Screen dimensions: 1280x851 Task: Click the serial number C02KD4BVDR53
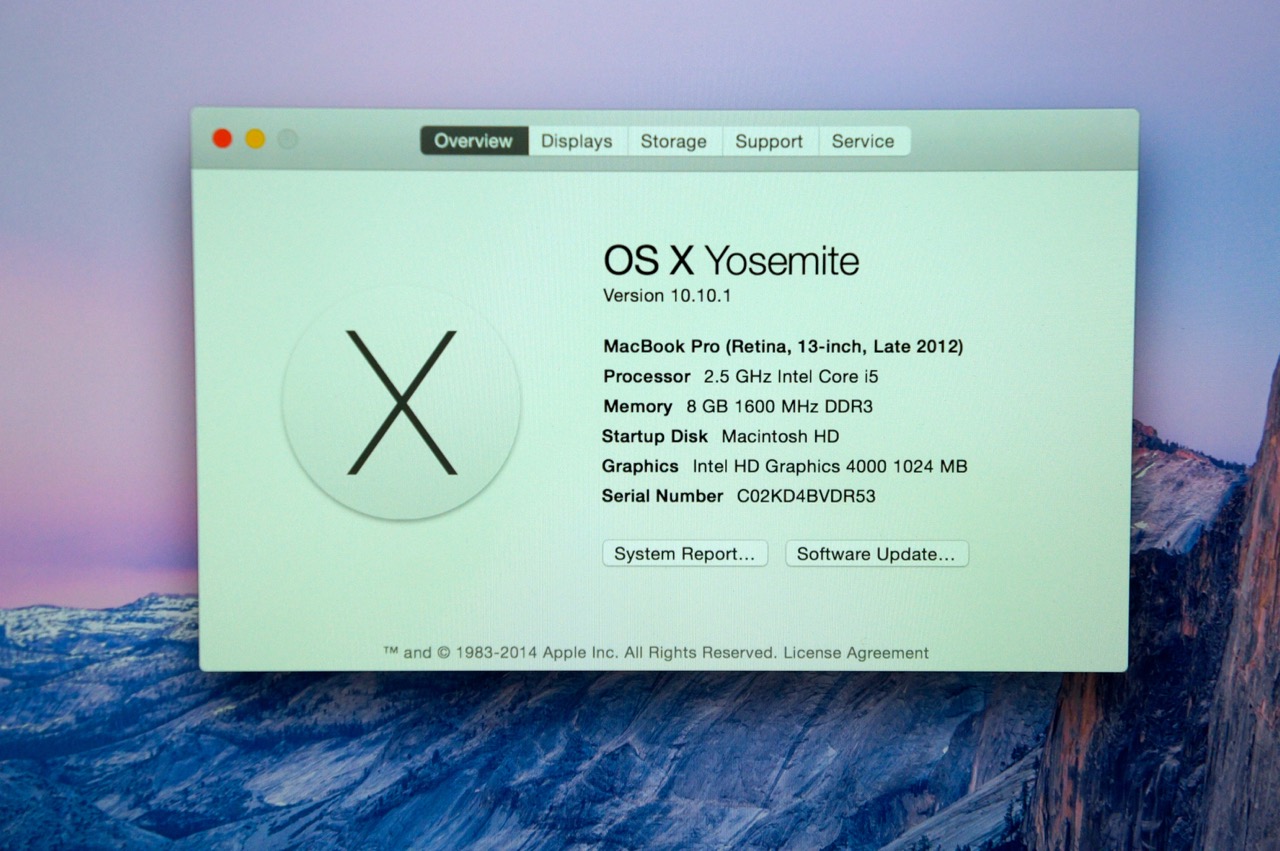[x=806, y=496]
